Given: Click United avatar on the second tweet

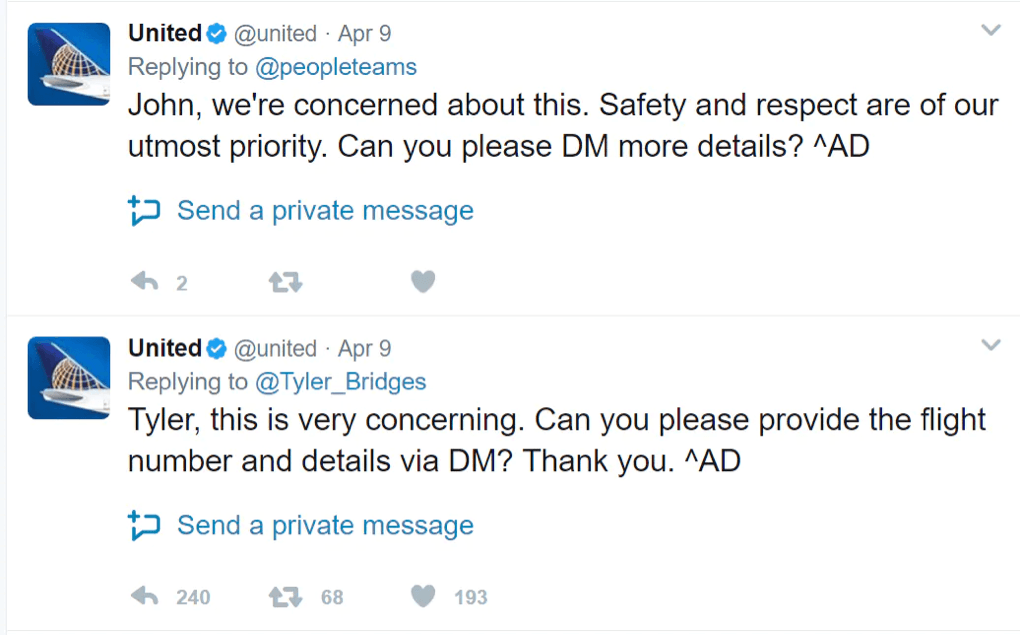Looking at the screenshot, I should [69, 378].
